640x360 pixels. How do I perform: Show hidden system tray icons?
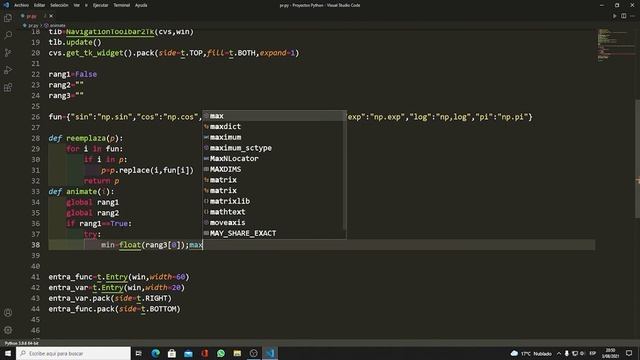pos(559,353)
